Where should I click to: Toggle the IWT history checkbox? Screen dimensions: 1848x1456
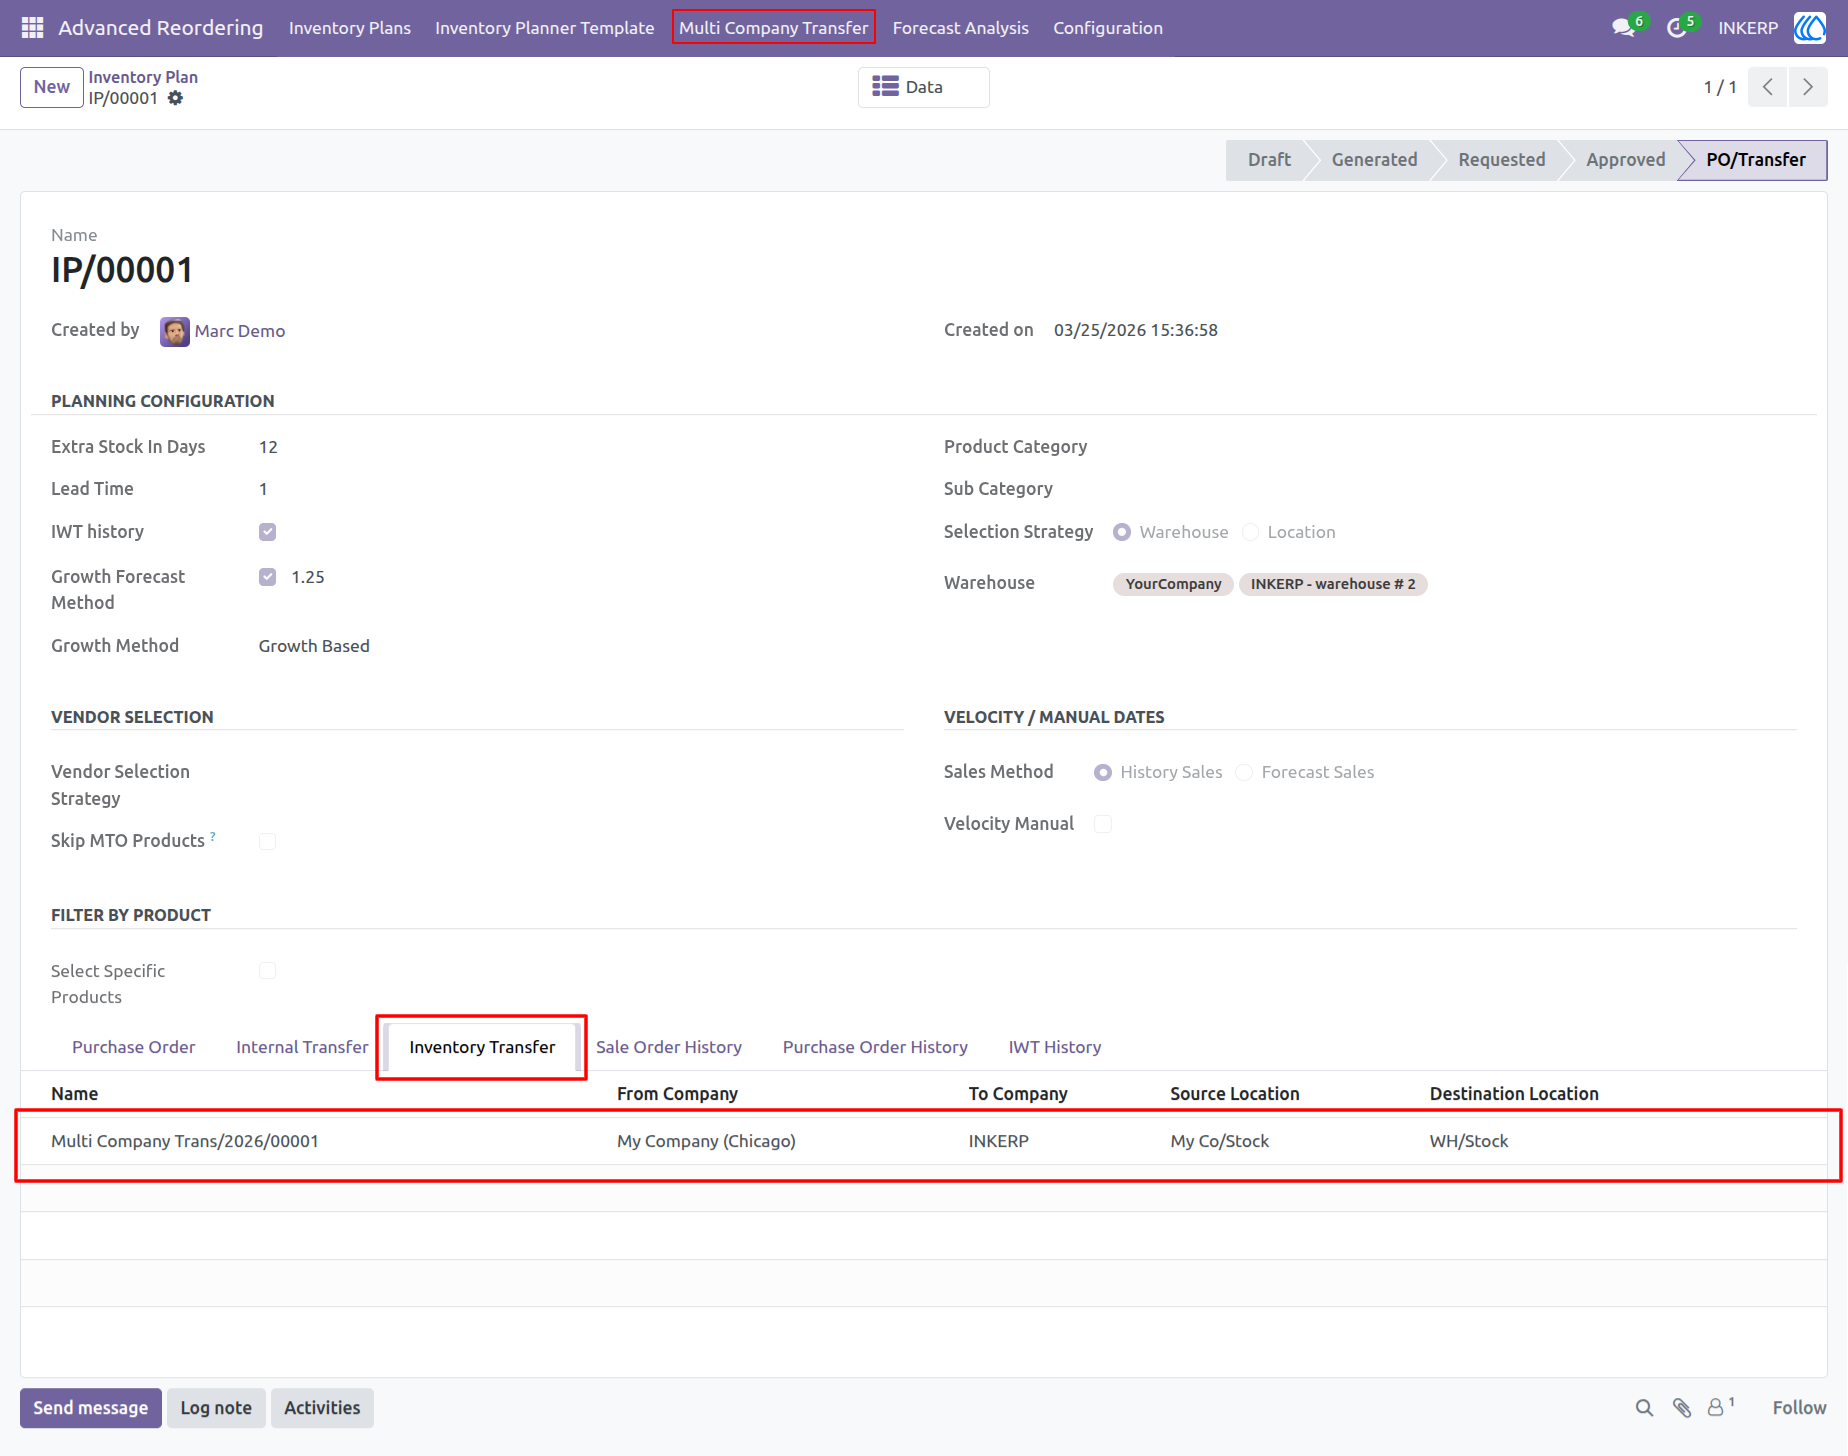(x=267, y=532)
